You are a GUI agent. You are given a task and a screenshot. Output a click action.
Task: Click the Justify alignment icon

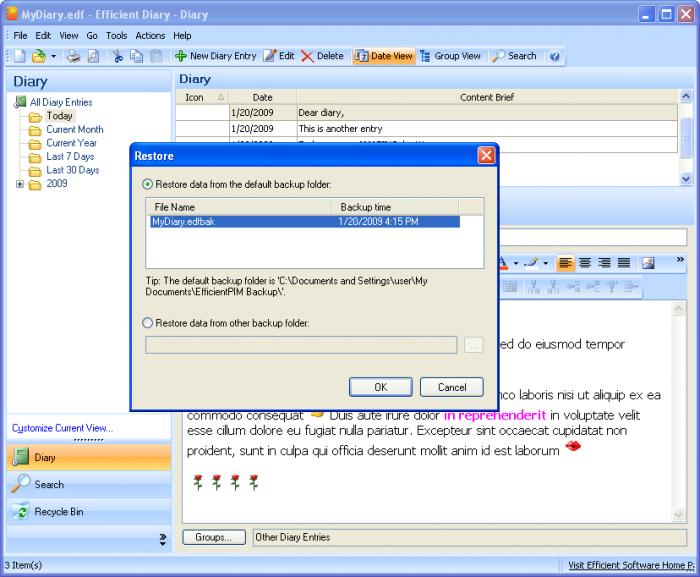point(624,263)
